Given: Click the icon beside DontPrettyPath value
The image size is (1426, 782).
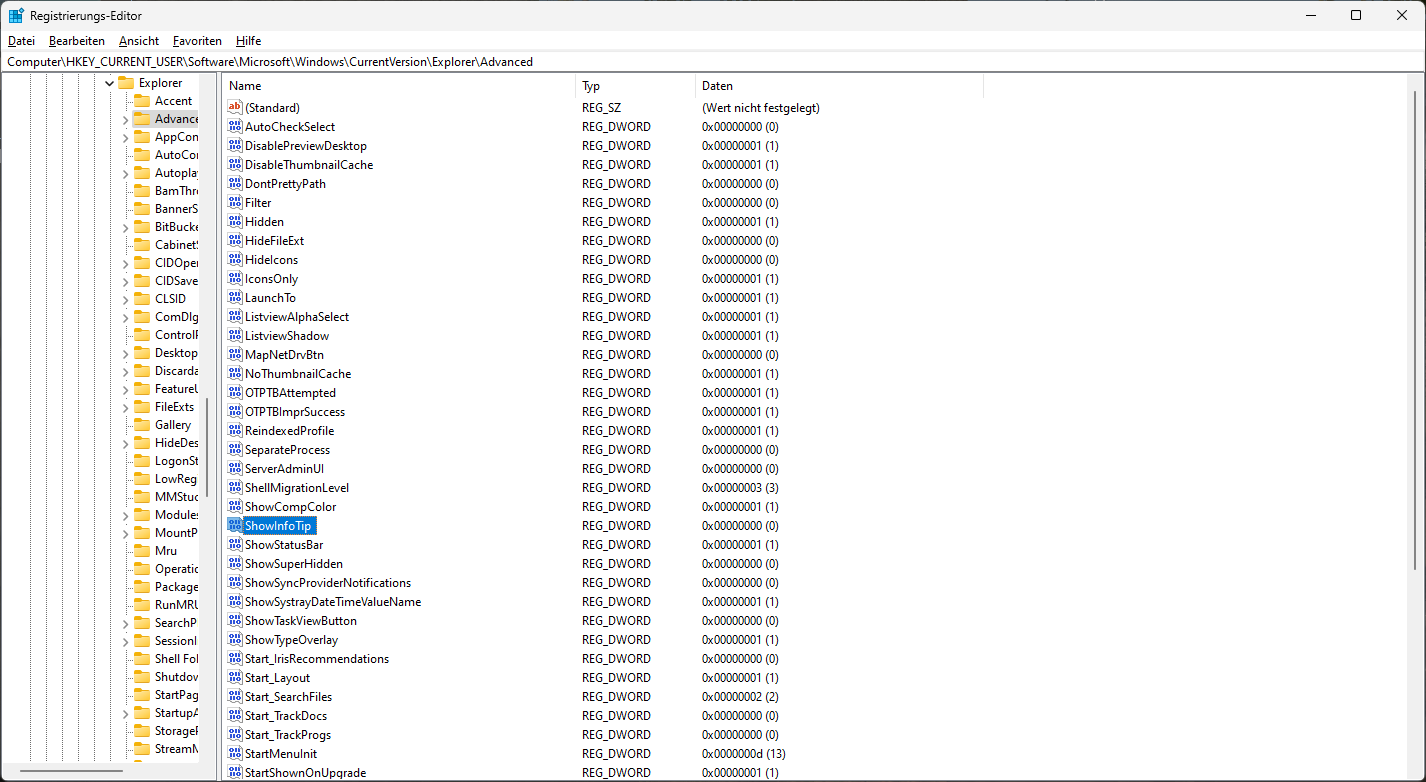Looking at the screenshot, I should 235,183.
